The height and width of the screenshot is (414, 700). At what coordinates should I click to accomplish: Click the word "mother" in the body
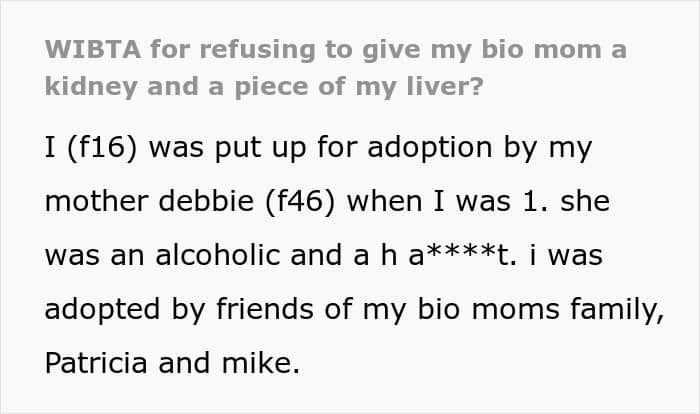(x=92, y=203)
